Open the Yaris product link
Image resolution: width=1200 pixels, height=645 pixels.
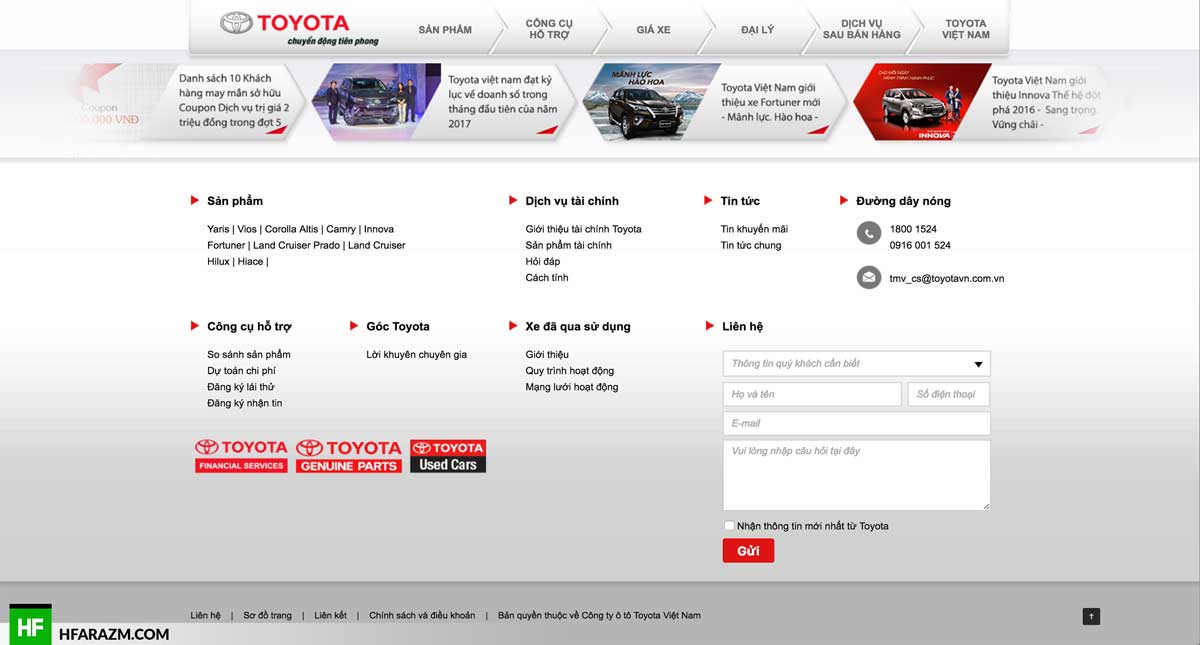tap(218, 229)
